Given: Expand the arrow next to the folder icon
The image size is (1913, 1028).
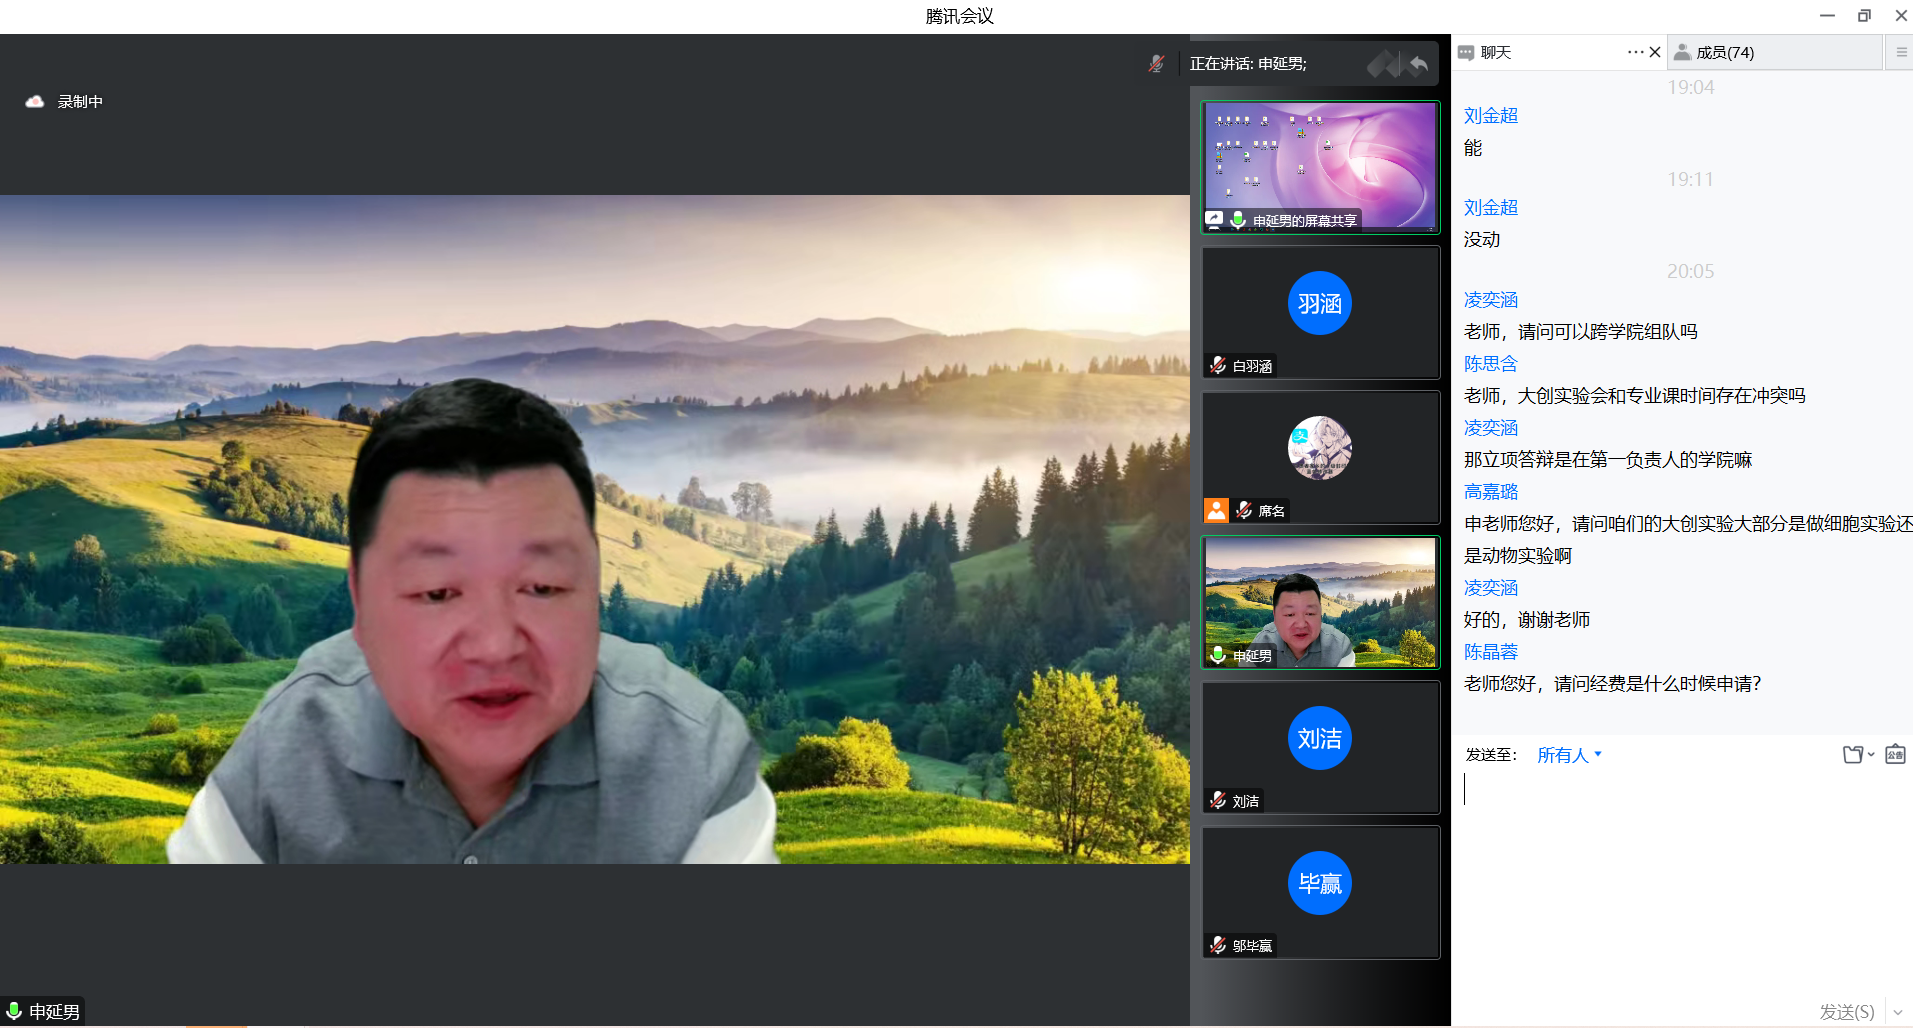Looking at the screenshot, I should [1871, 755].
